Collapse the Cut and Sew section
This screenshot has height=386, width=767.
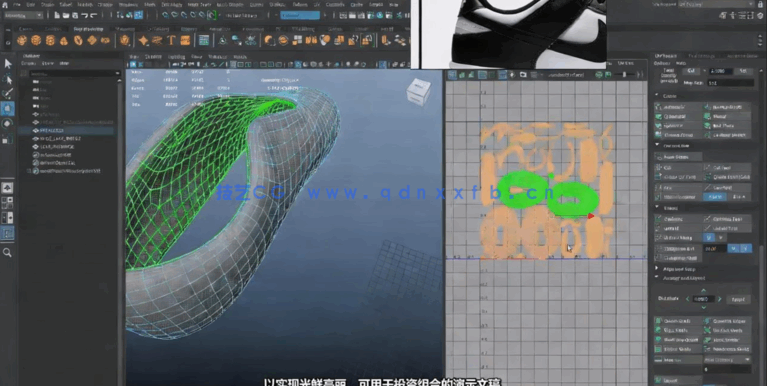657,145
